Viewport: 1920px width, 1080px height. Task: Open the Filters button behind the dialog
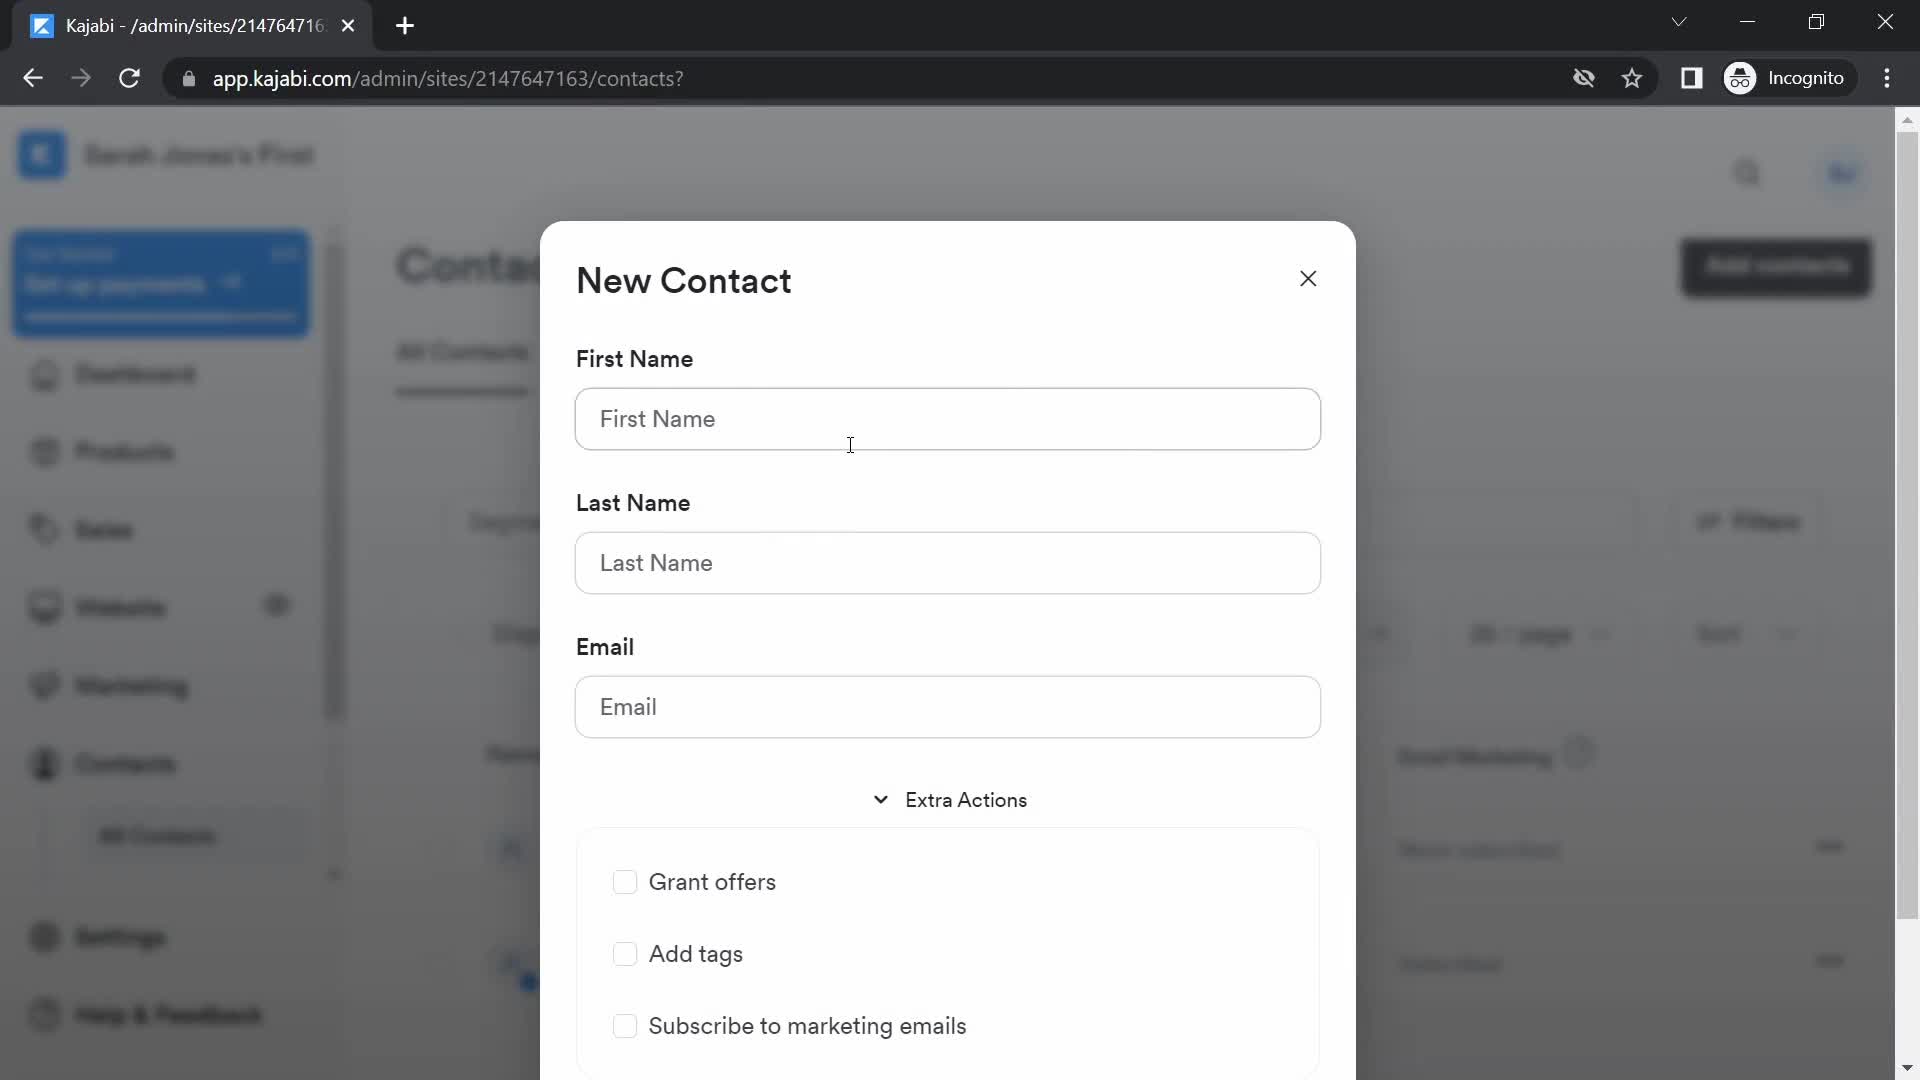[1748, 522]
